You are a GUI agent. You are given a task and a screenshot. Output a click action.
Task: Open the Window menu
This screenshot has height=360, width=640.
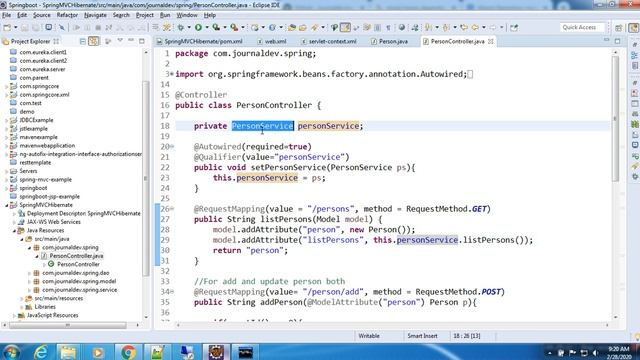pyautogui.click(x=187, y=15)
